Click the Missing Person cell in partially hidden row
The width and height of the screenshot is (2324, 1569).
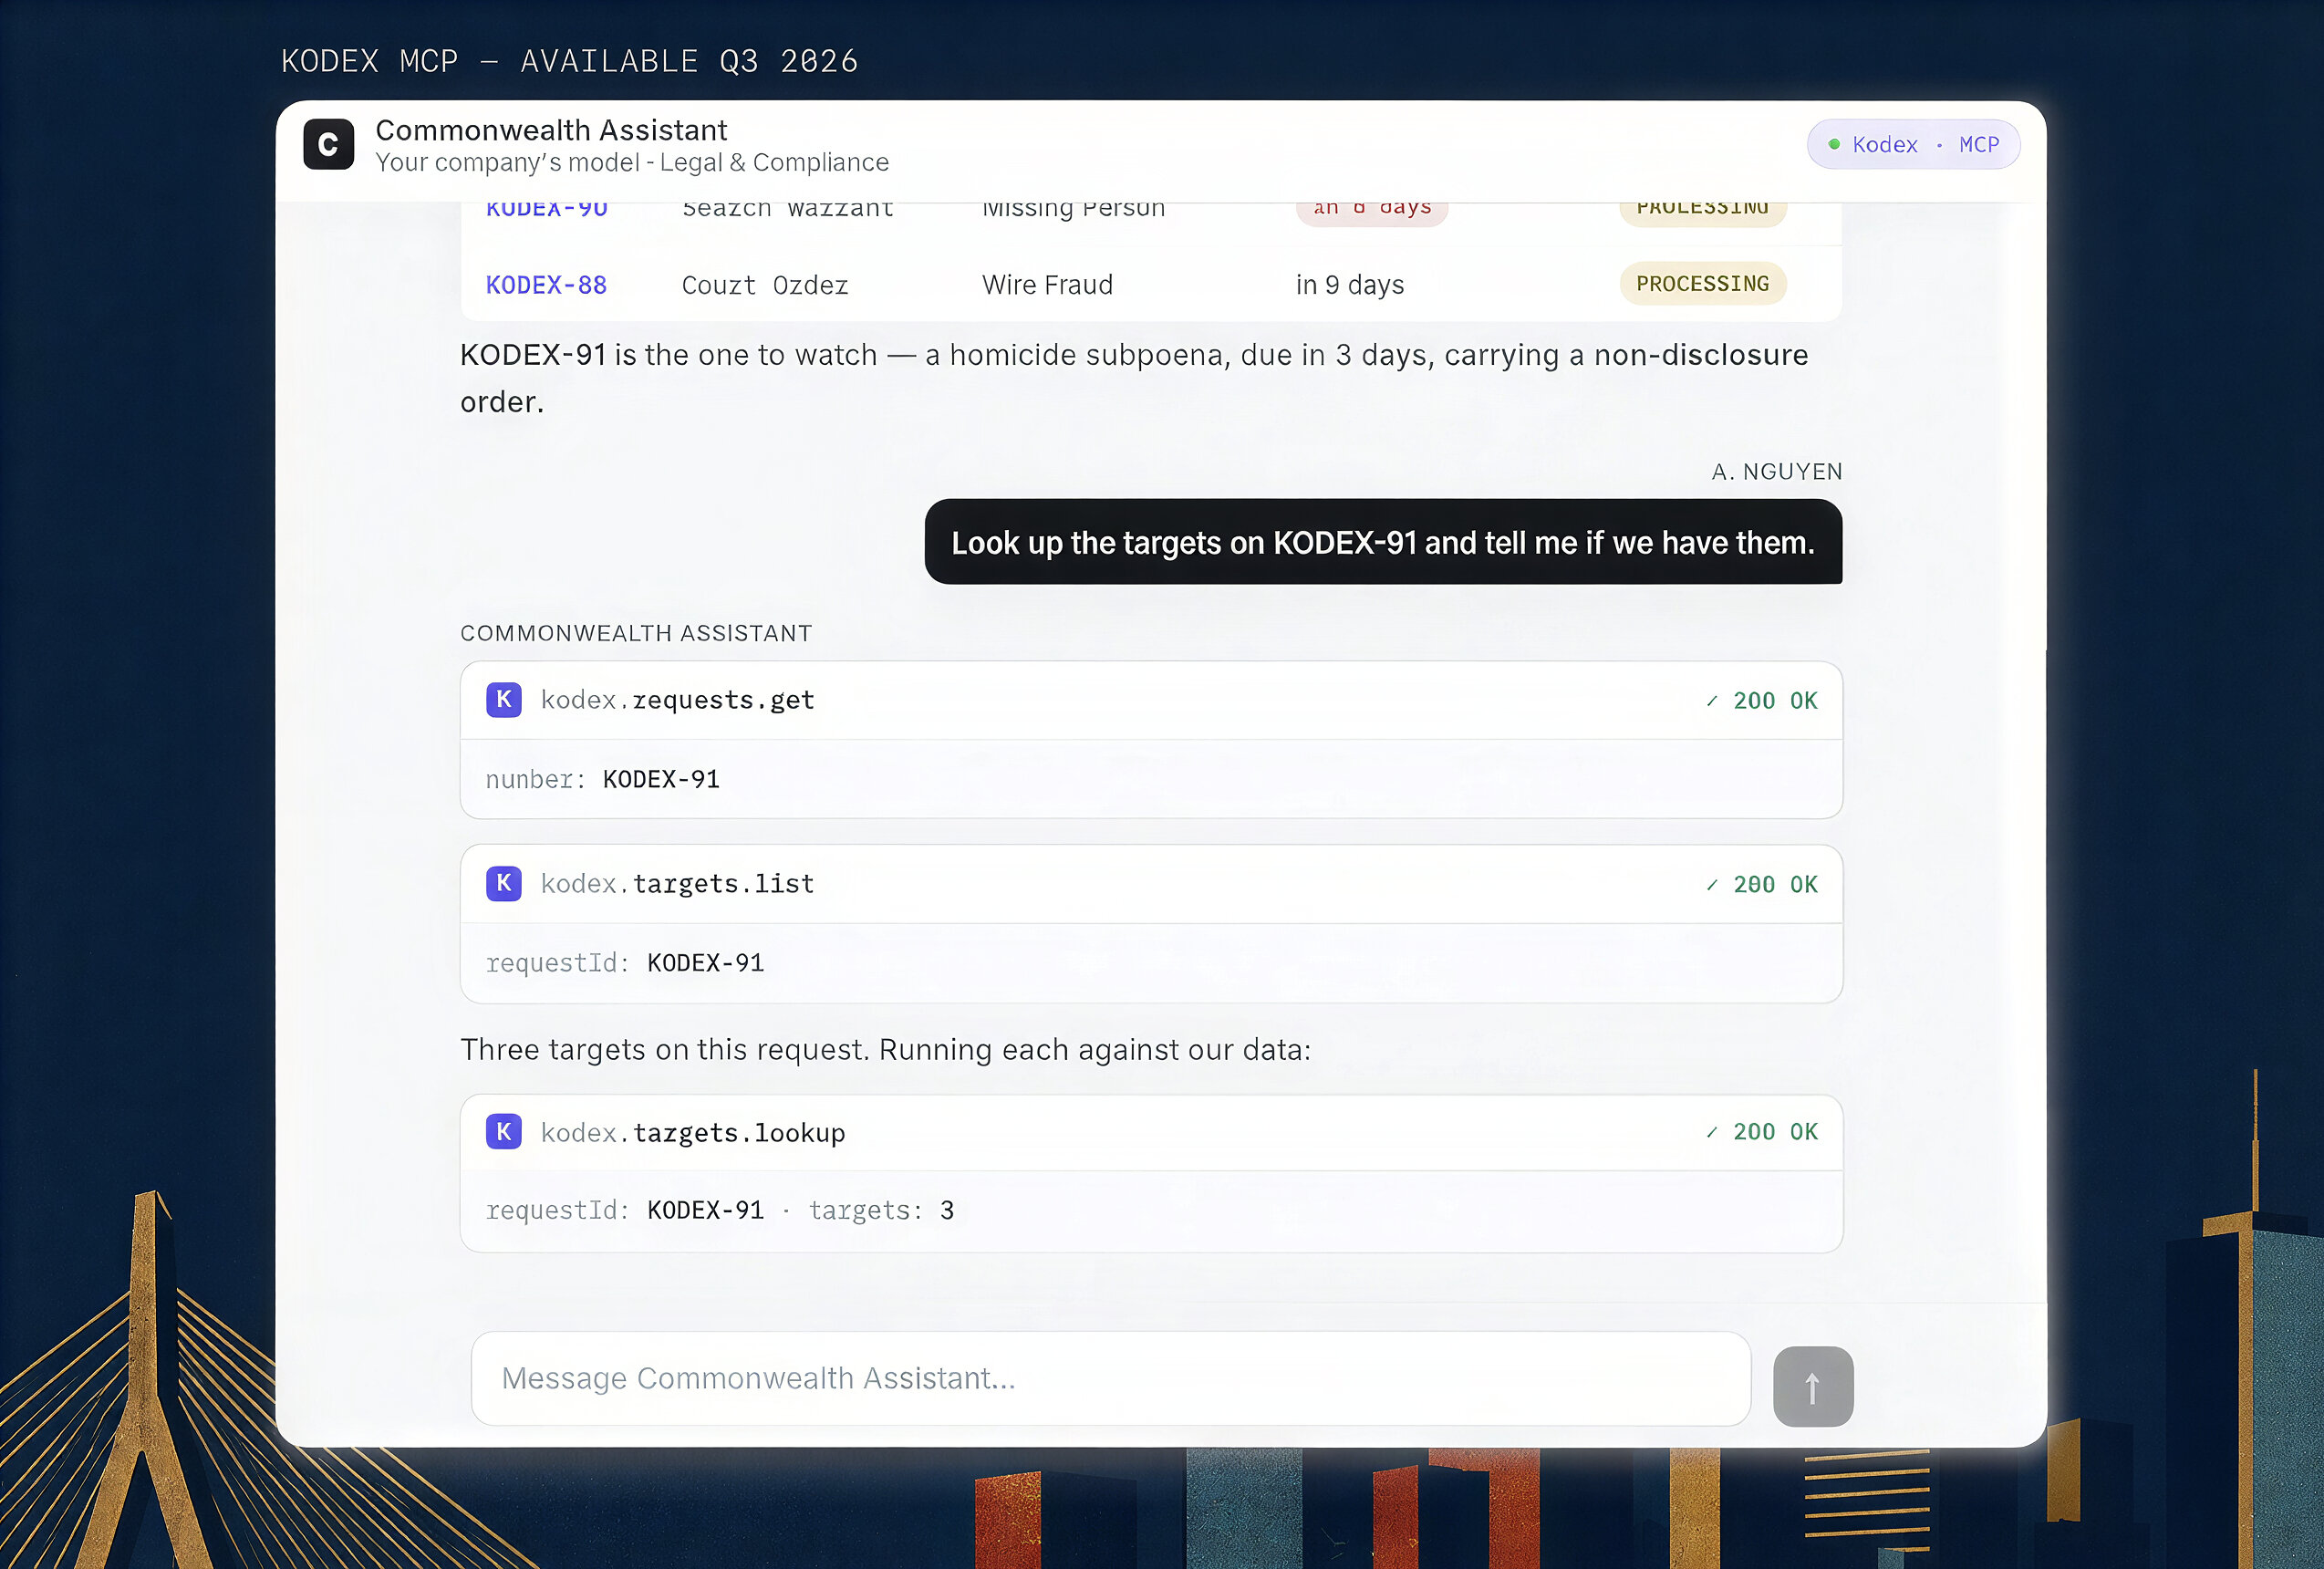click(1073, 208)
